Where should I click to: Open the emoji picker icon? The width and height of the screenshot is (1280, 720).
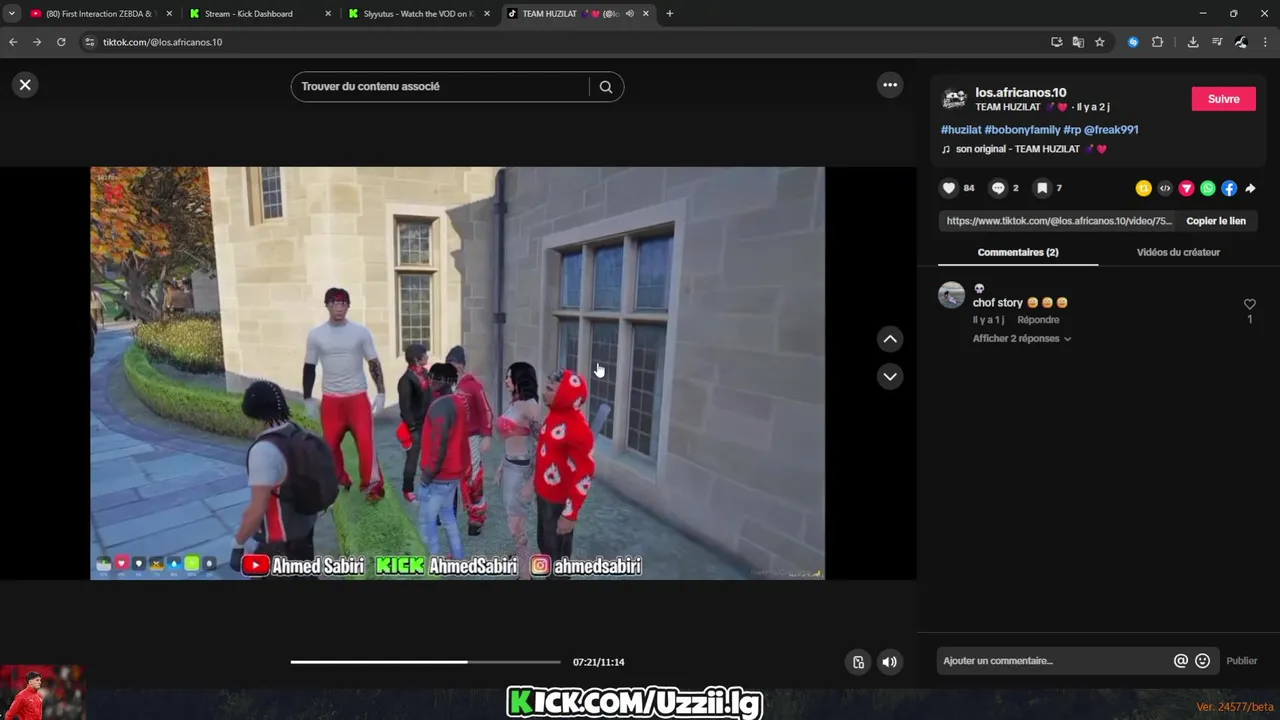(x=1203, y=661)
